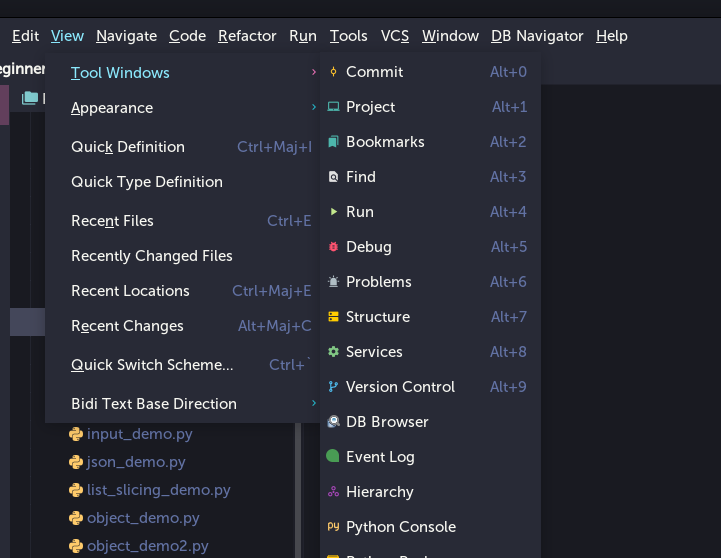The image size is (721, 558).
Task: Click the red Debug bug icon
Action: [333, 247]
